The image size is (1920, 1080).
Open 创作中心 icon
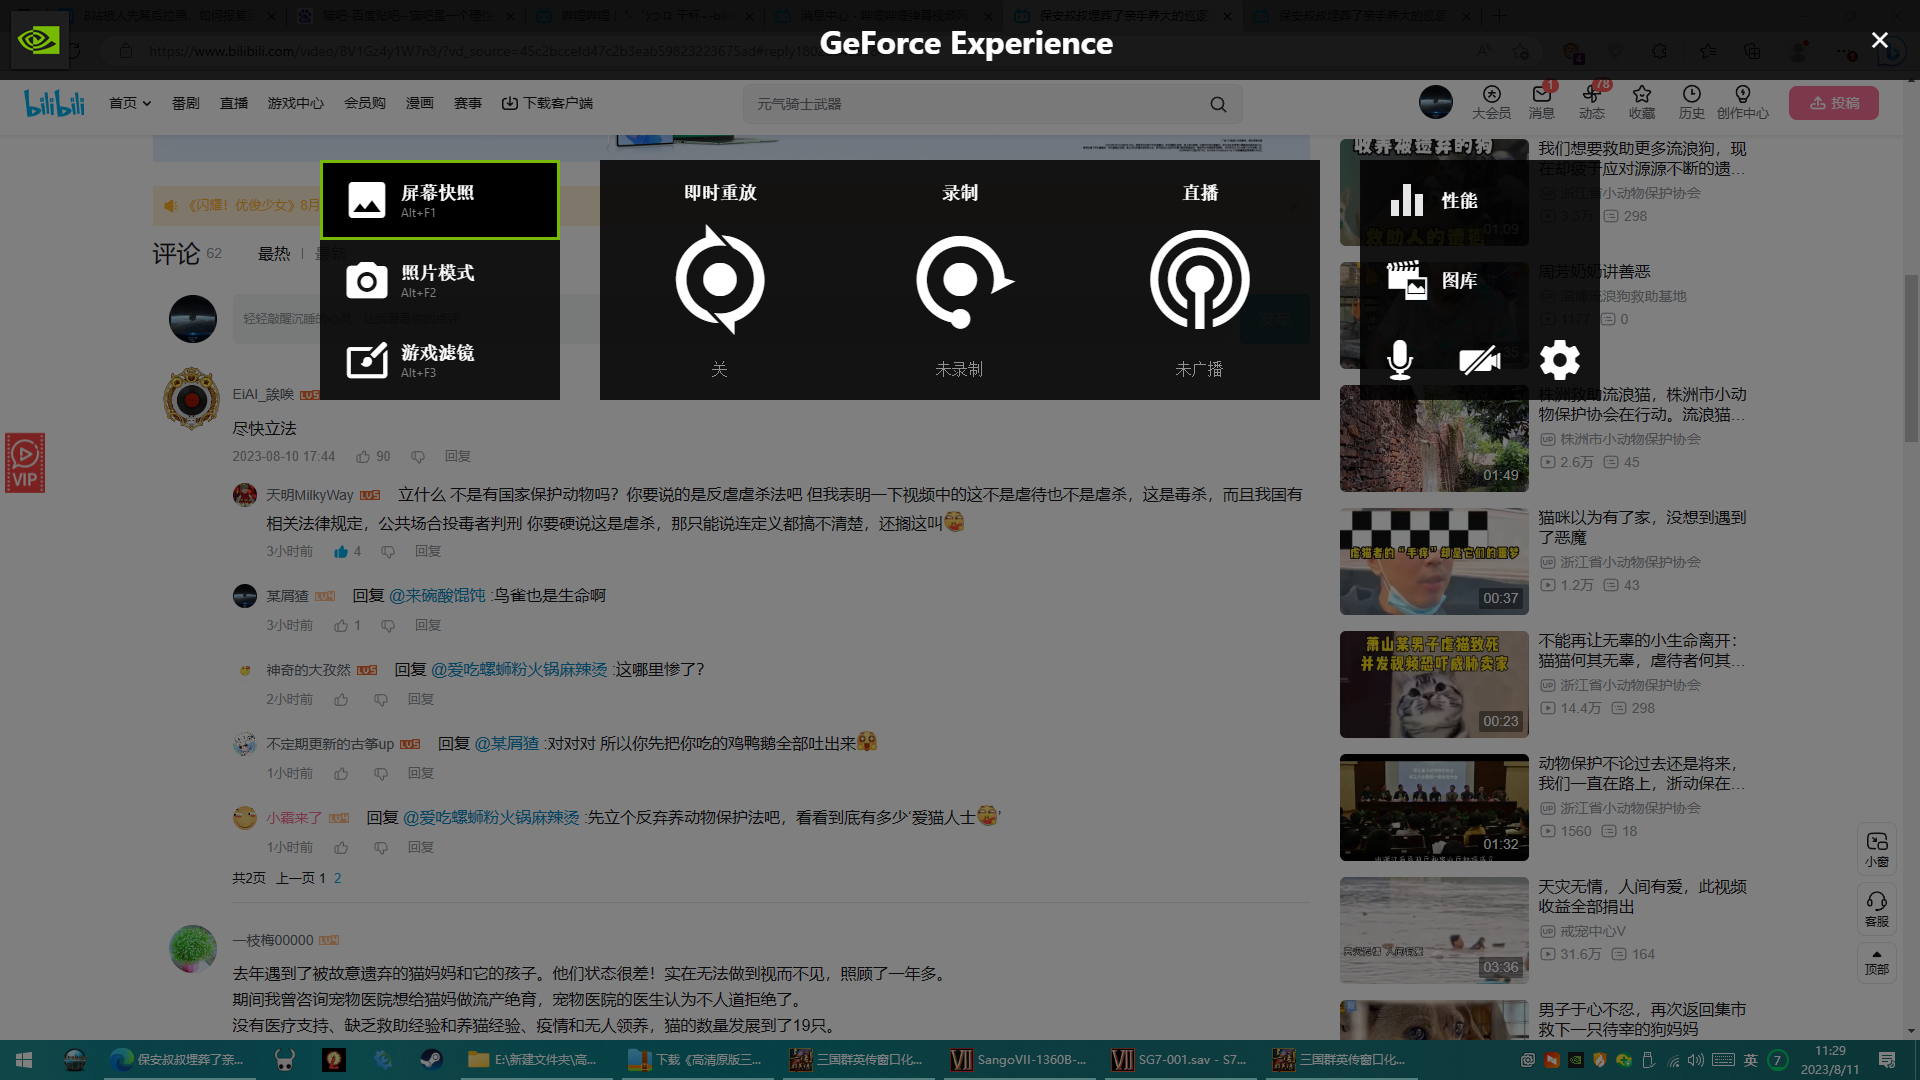pos(1743,102)
